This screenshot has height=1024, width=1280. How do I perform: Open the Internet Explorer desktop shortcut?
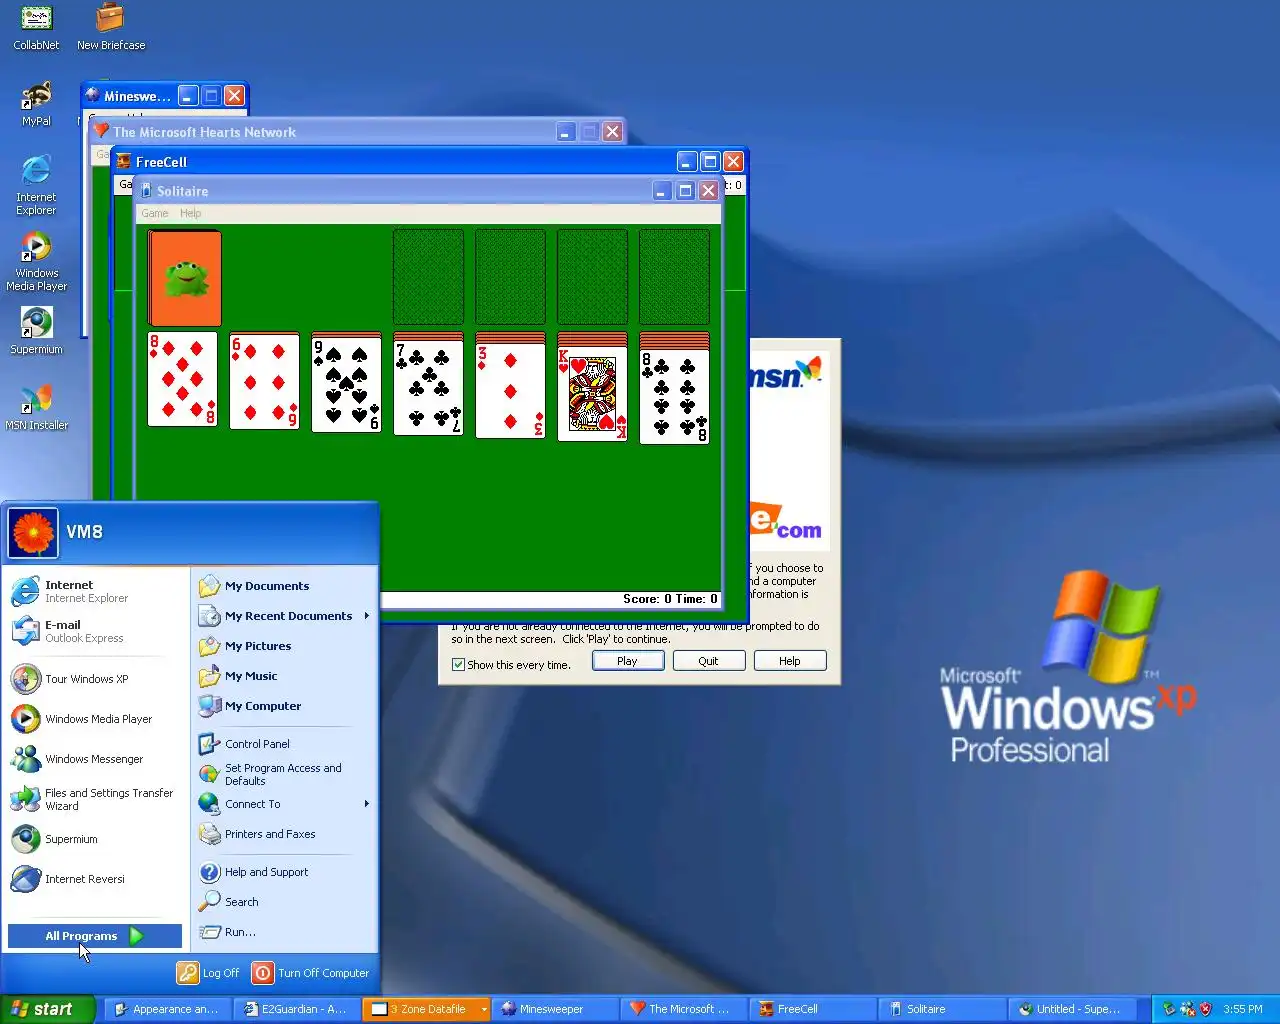click(x=36, y=186)
